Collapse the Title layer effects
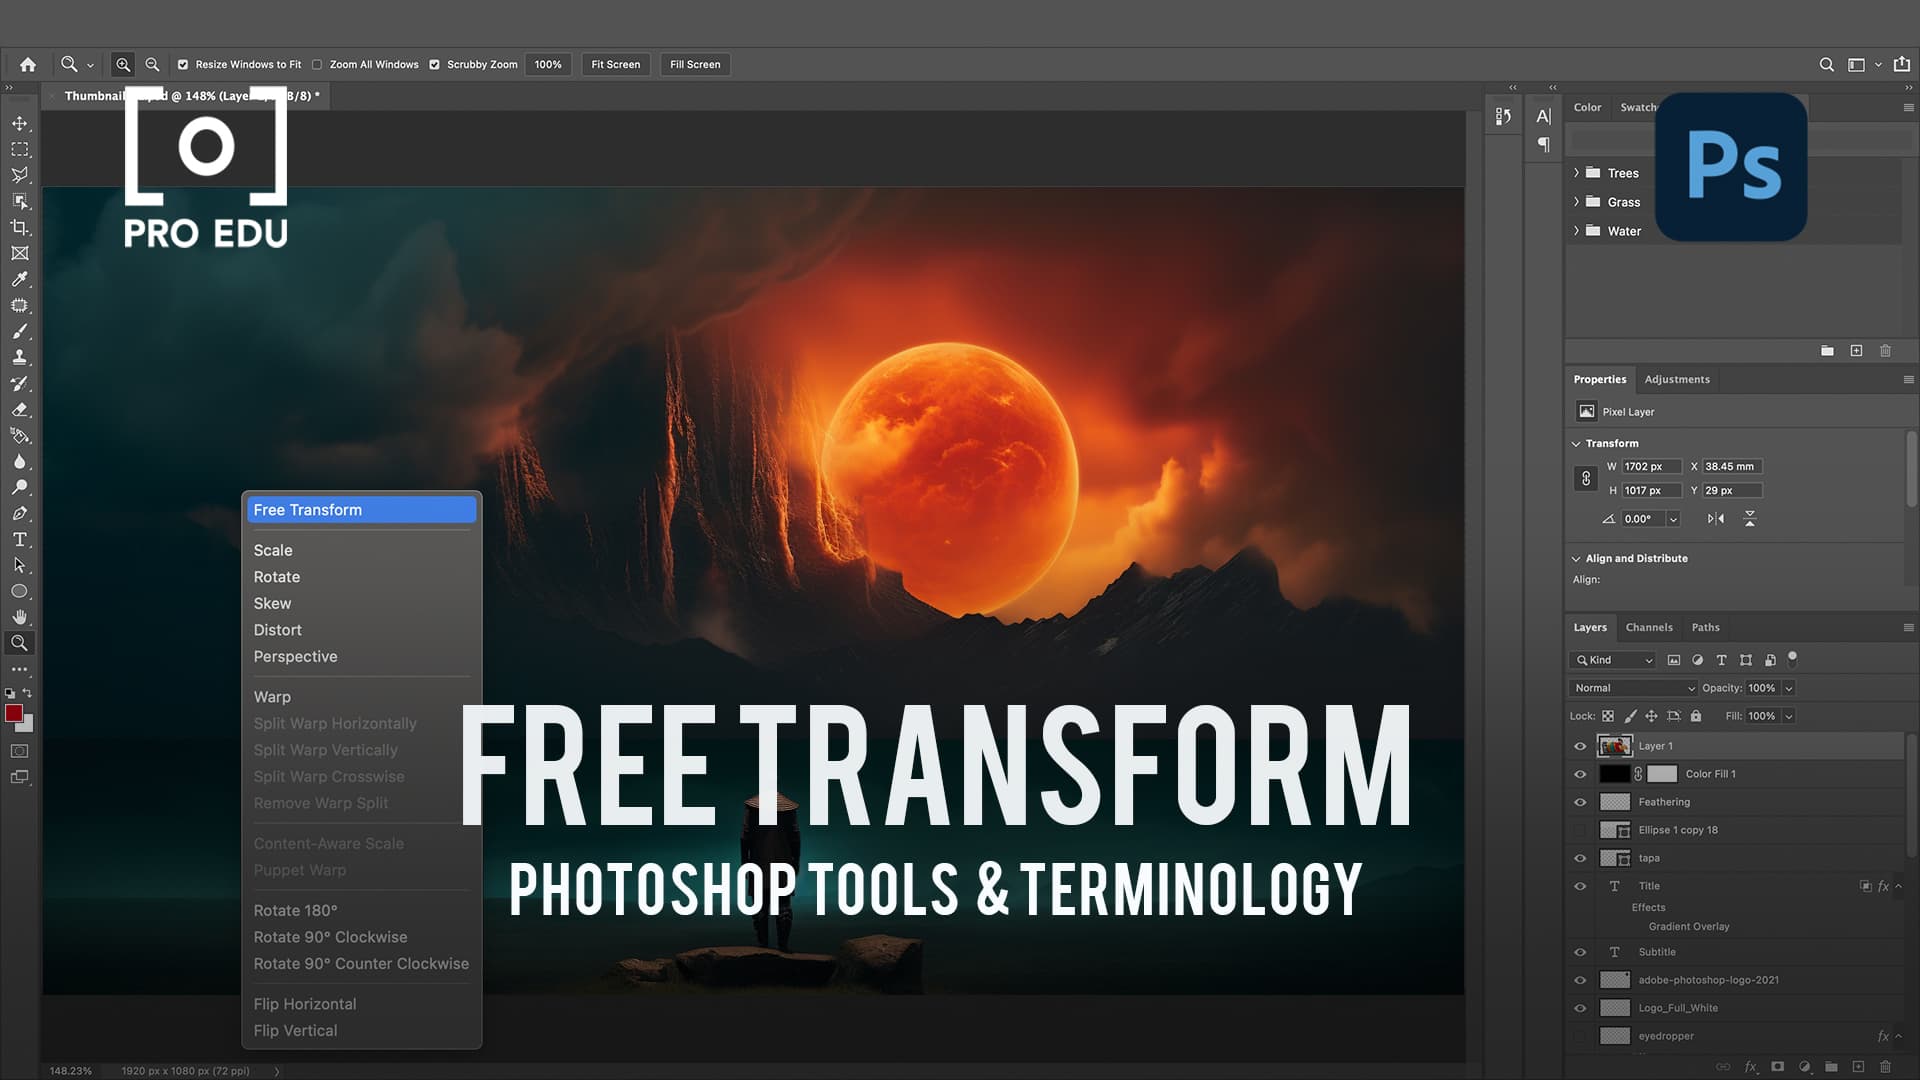1920x1080 pixels. [x=1897, y=885]
